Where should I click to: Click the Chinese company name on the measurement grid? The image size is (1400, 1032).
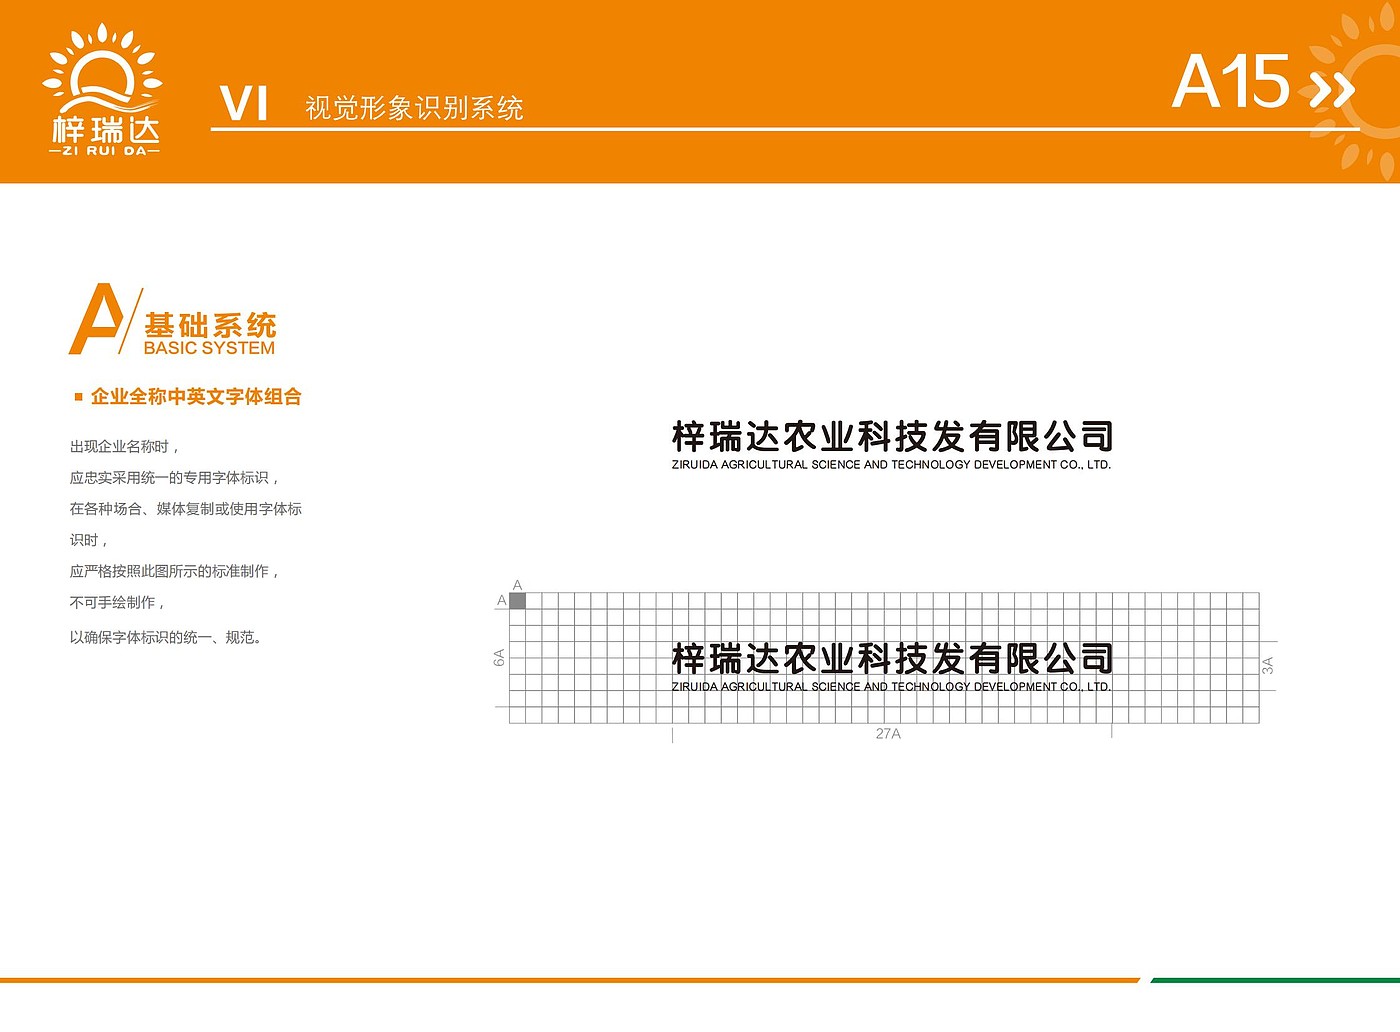892,659
